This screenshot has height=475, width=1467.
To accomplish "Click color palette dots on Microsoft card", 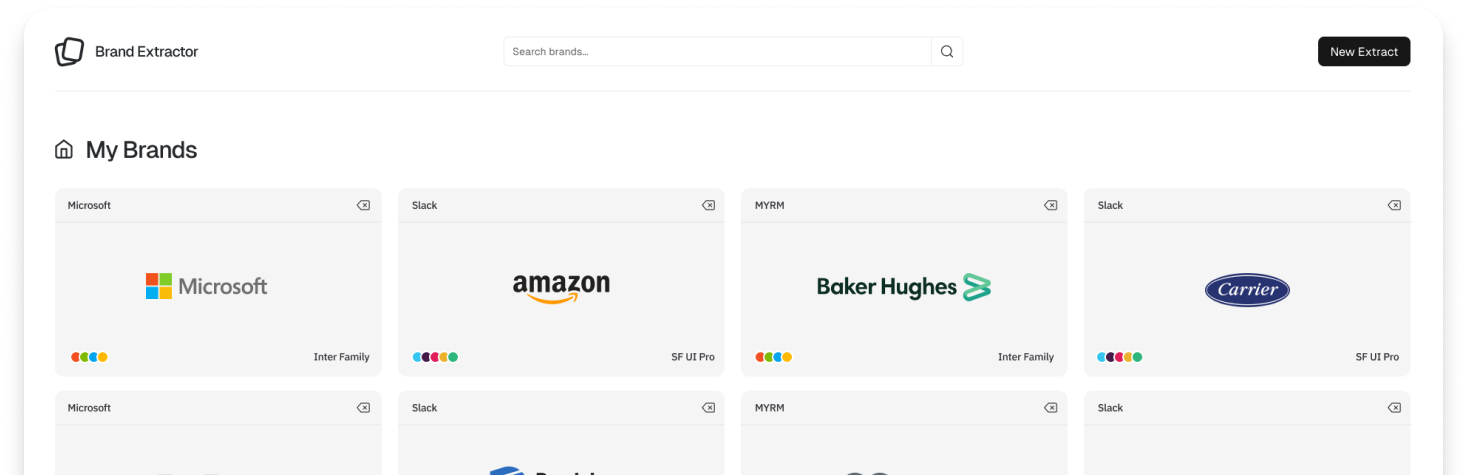I will tap(89, 357).
